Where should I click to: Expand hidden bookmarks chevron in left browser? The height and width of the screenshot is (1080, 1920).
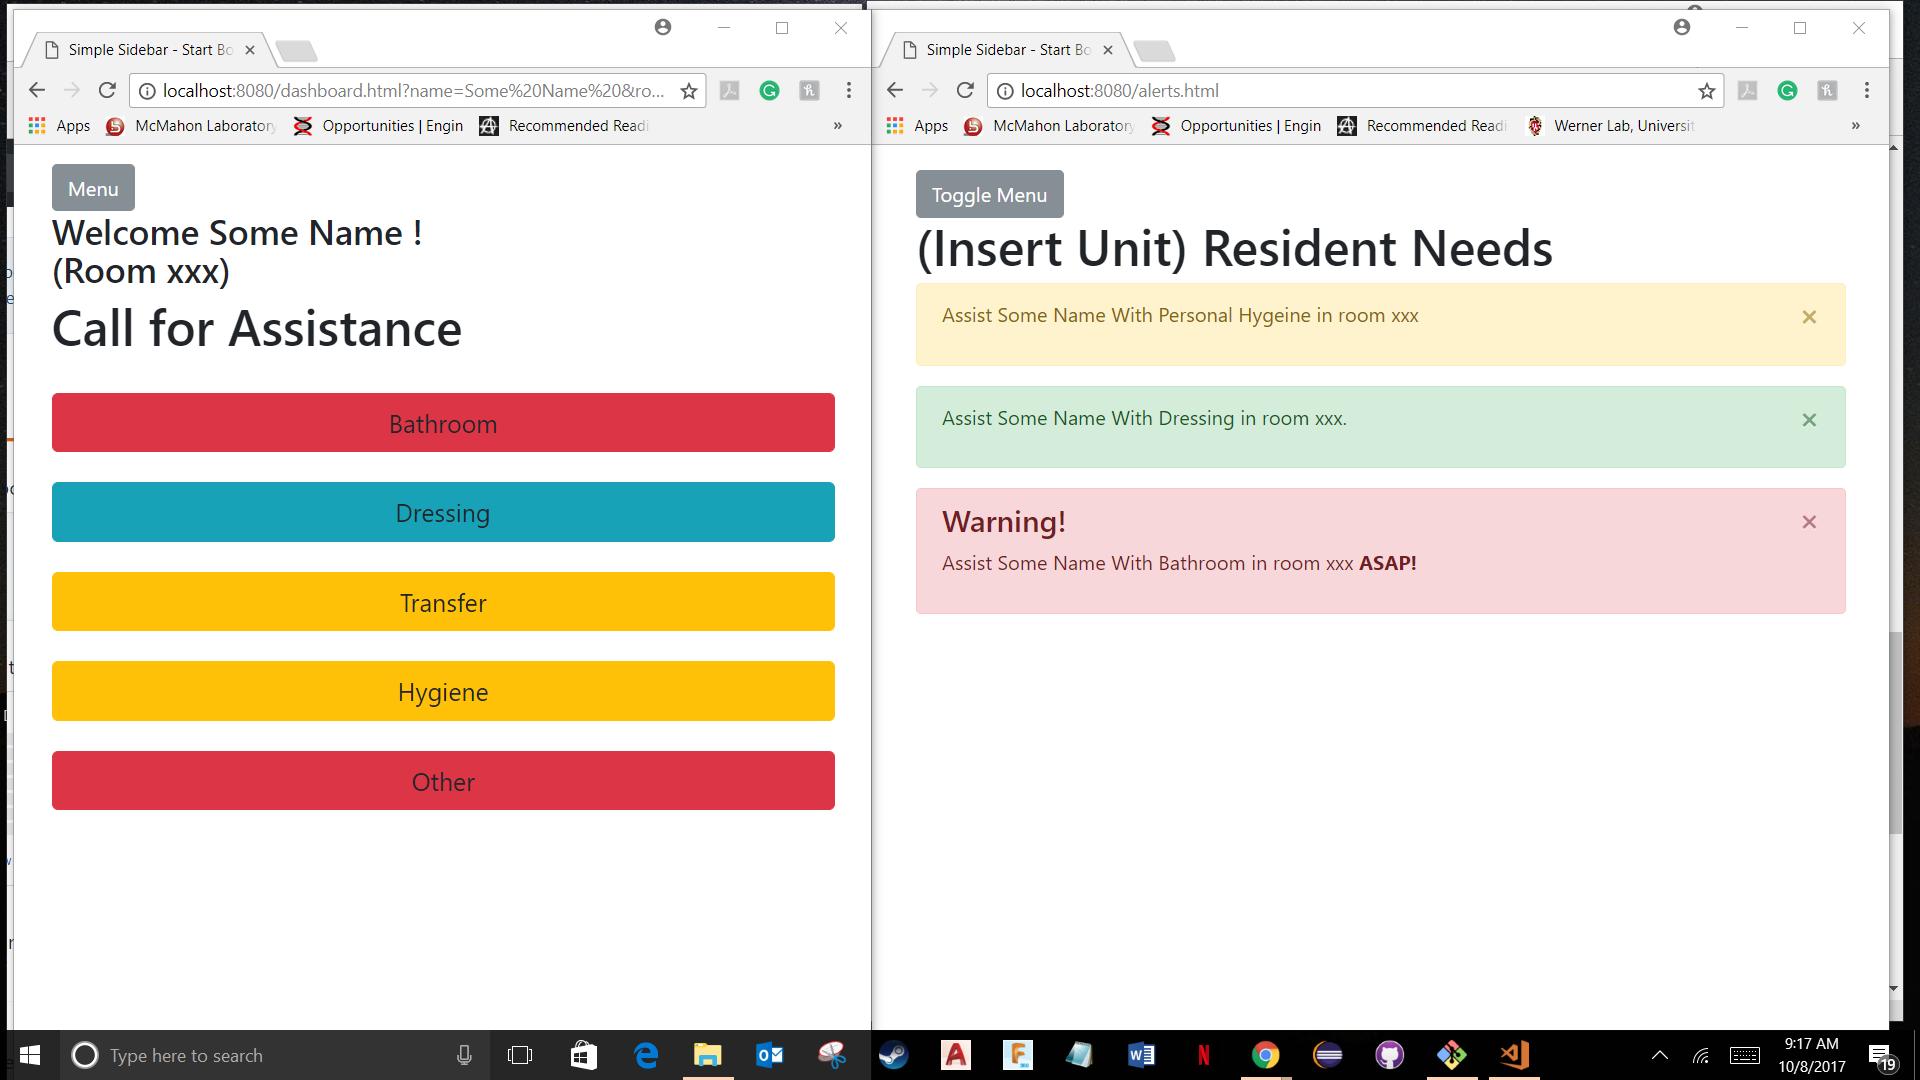(x=838, y=126)
